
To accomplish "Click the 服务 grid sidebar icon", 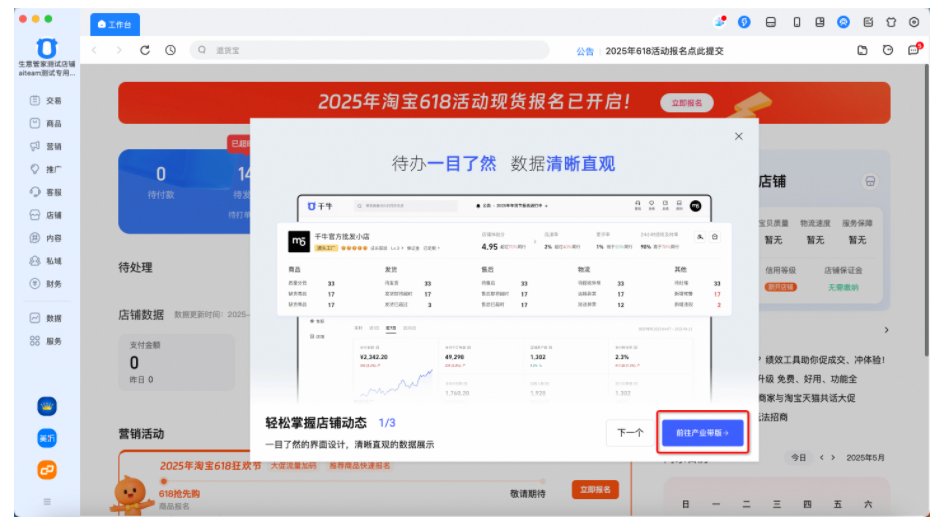I will pyautogui.click(x=35, y=341).
